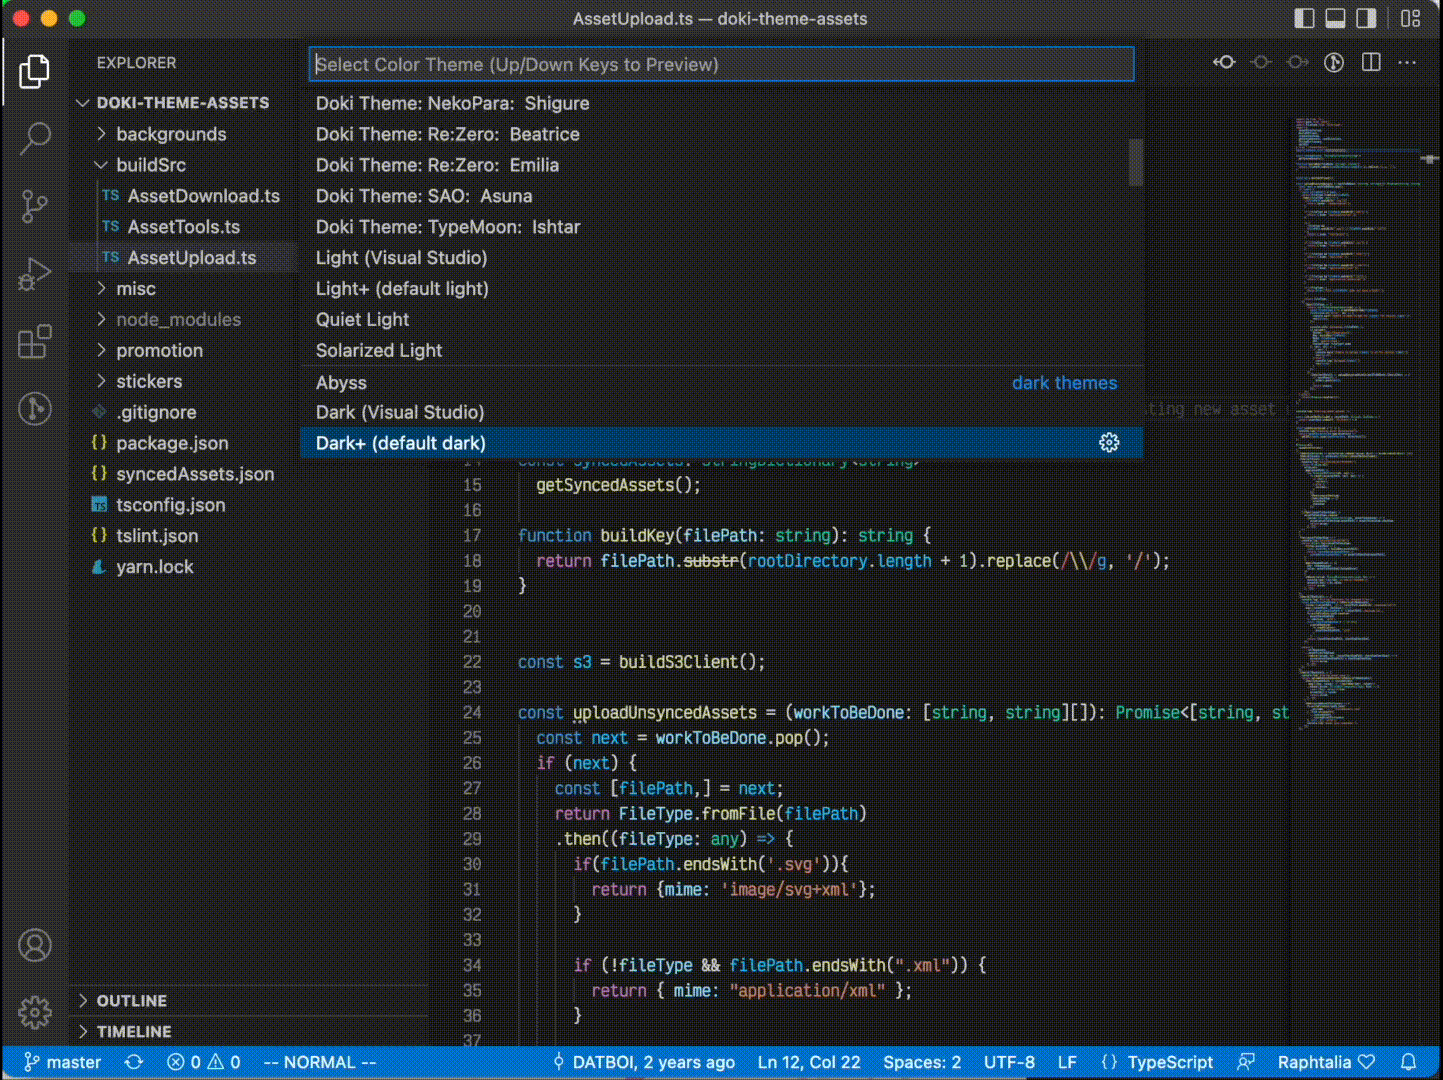Toggle file blame icon in editor toolbar

point(1334,62)
